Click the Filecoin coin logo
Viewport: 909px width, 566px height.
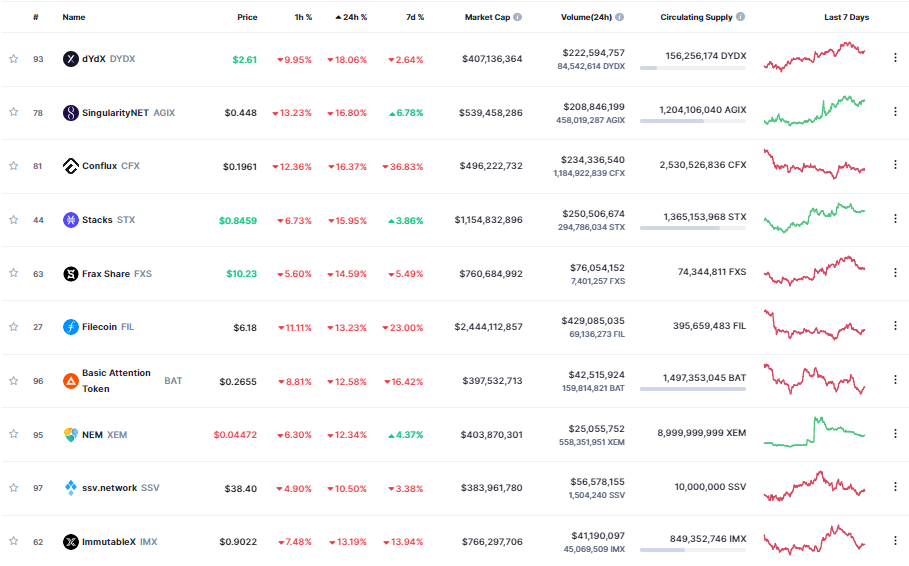pos(71,327)
